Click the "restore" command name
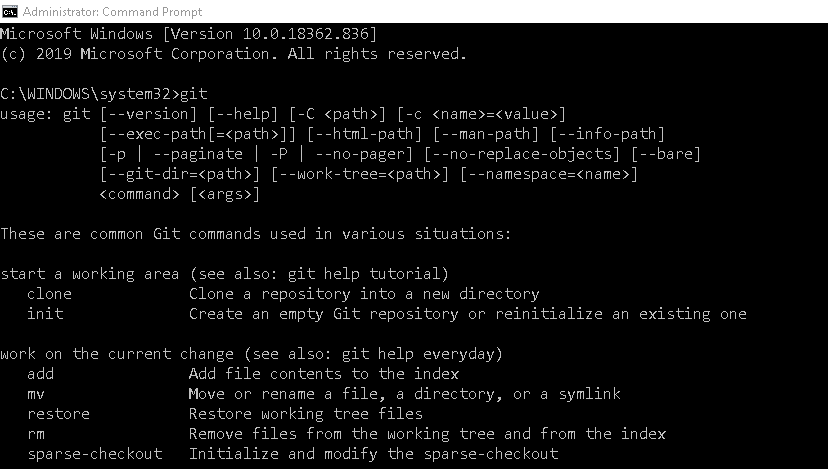 click(58, 414)
